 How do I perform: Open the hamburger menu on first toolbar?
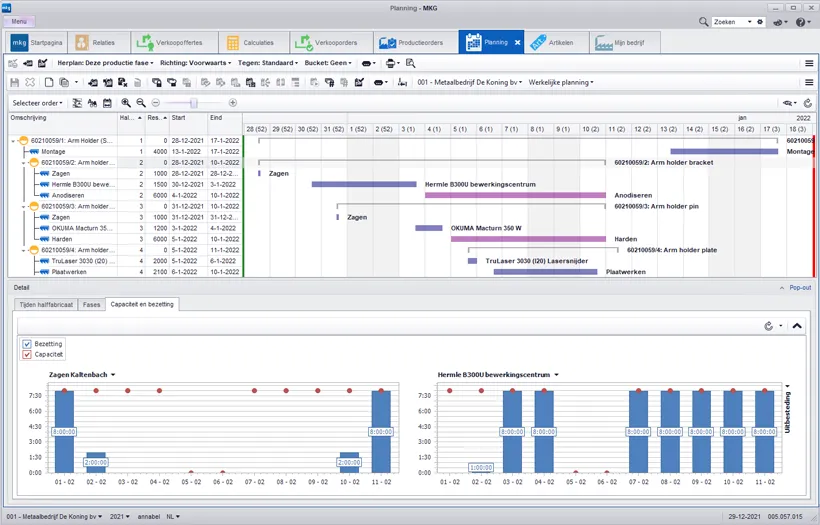pos(809,63)
